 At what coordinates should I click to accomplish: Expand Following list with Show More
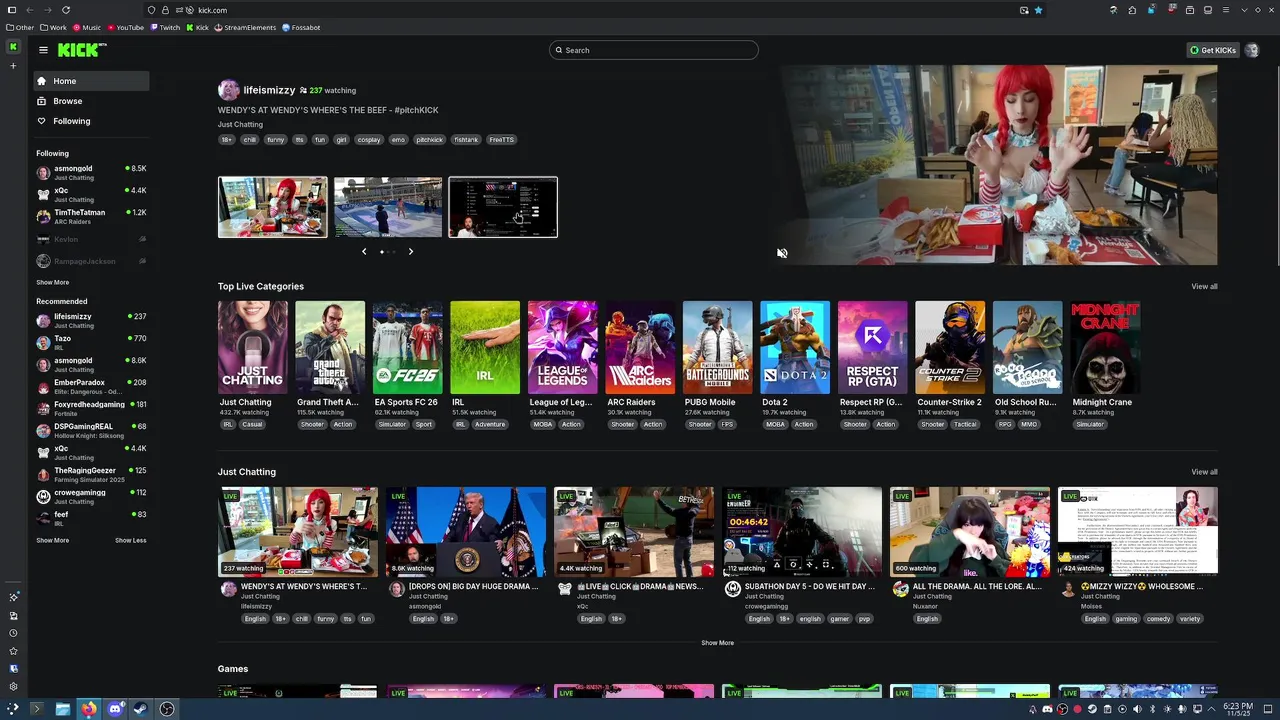(x=53, y=283)
